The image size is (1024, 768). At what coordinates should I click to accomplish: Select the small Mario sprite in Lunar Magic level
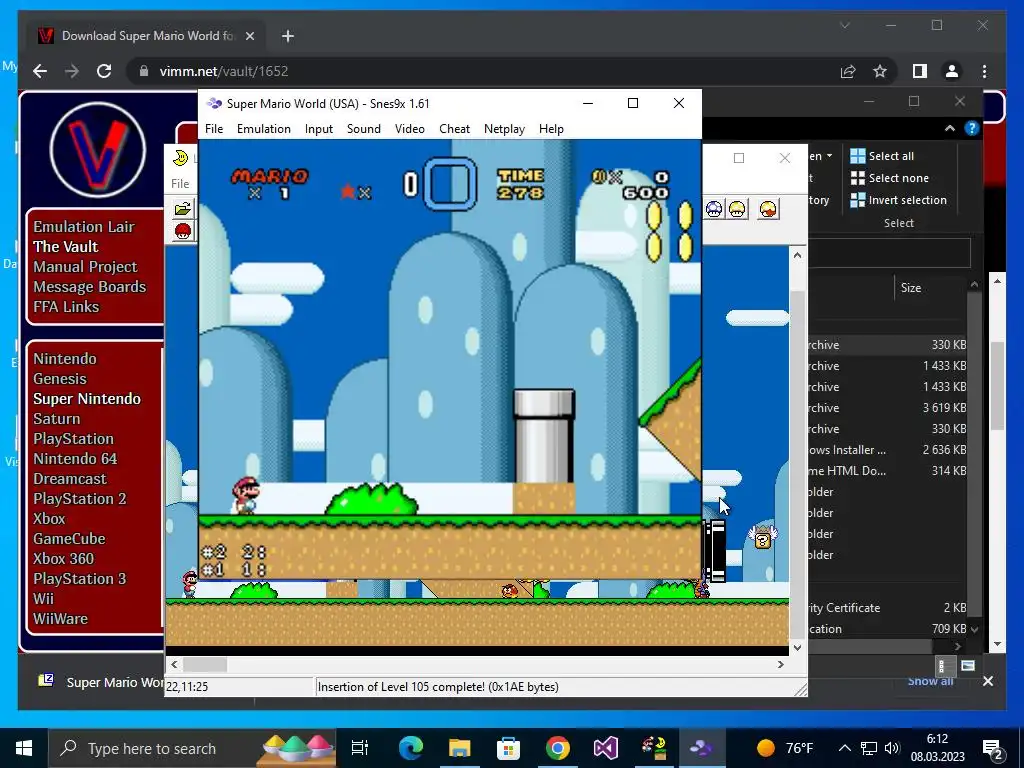tap(189, 584)
